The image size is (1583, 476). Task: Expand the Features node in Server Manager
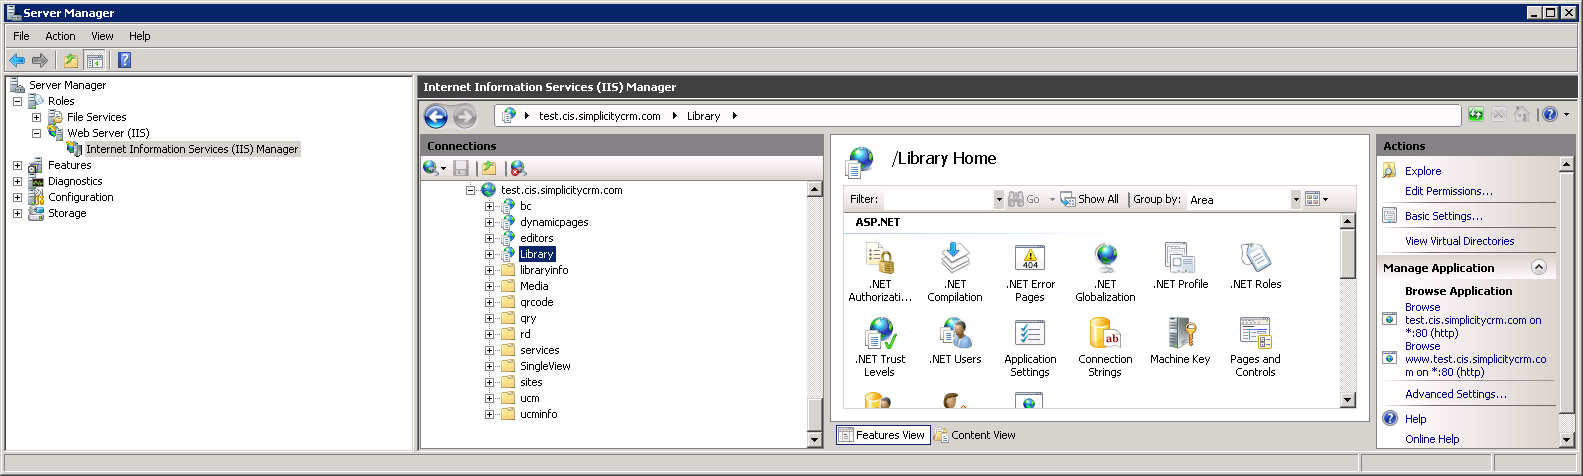click(17, 165)
